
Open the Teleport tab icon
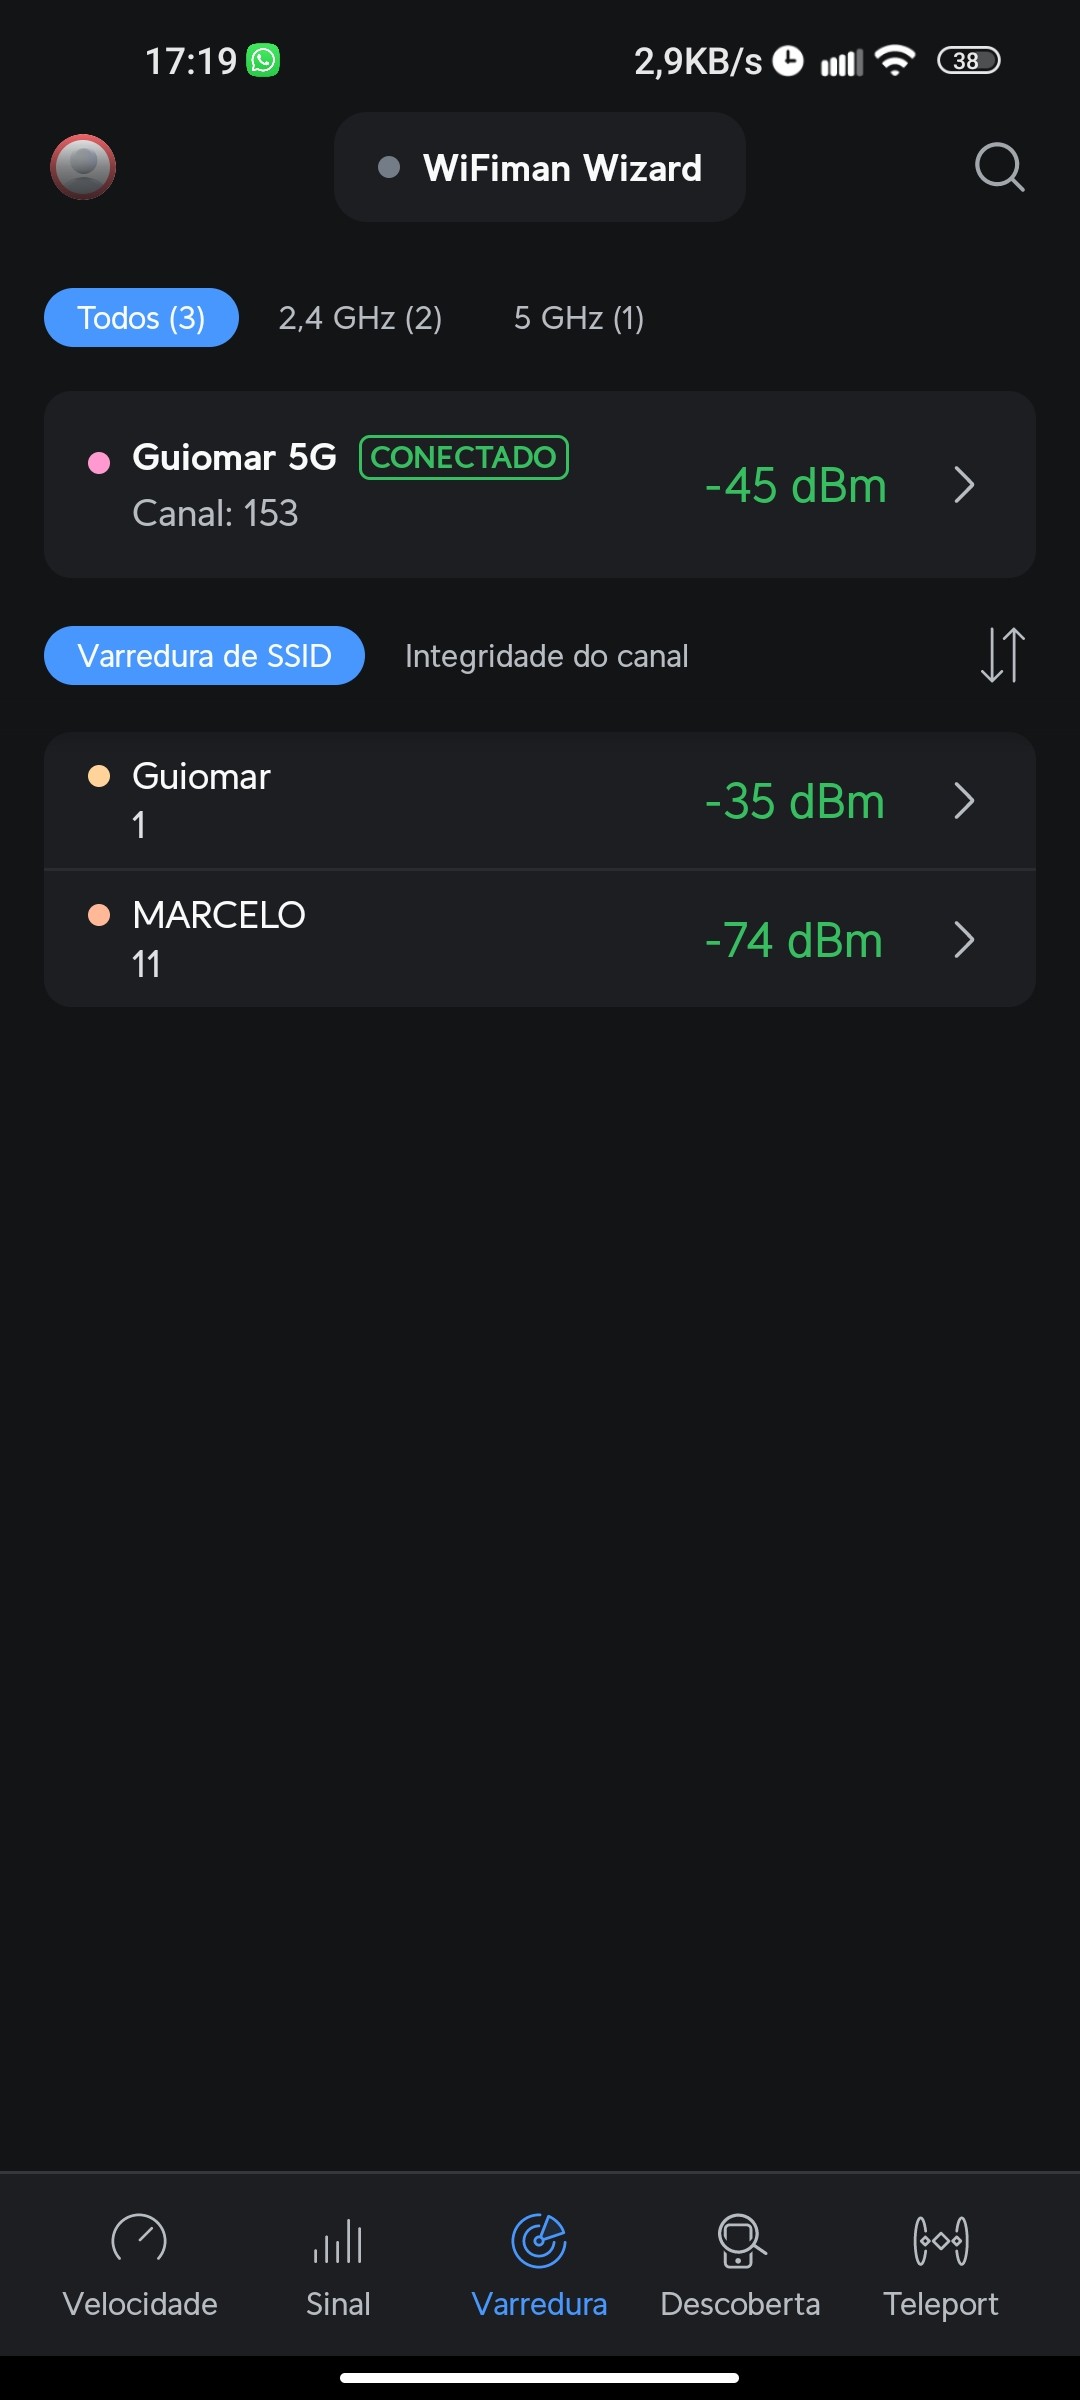[940, 2241]
